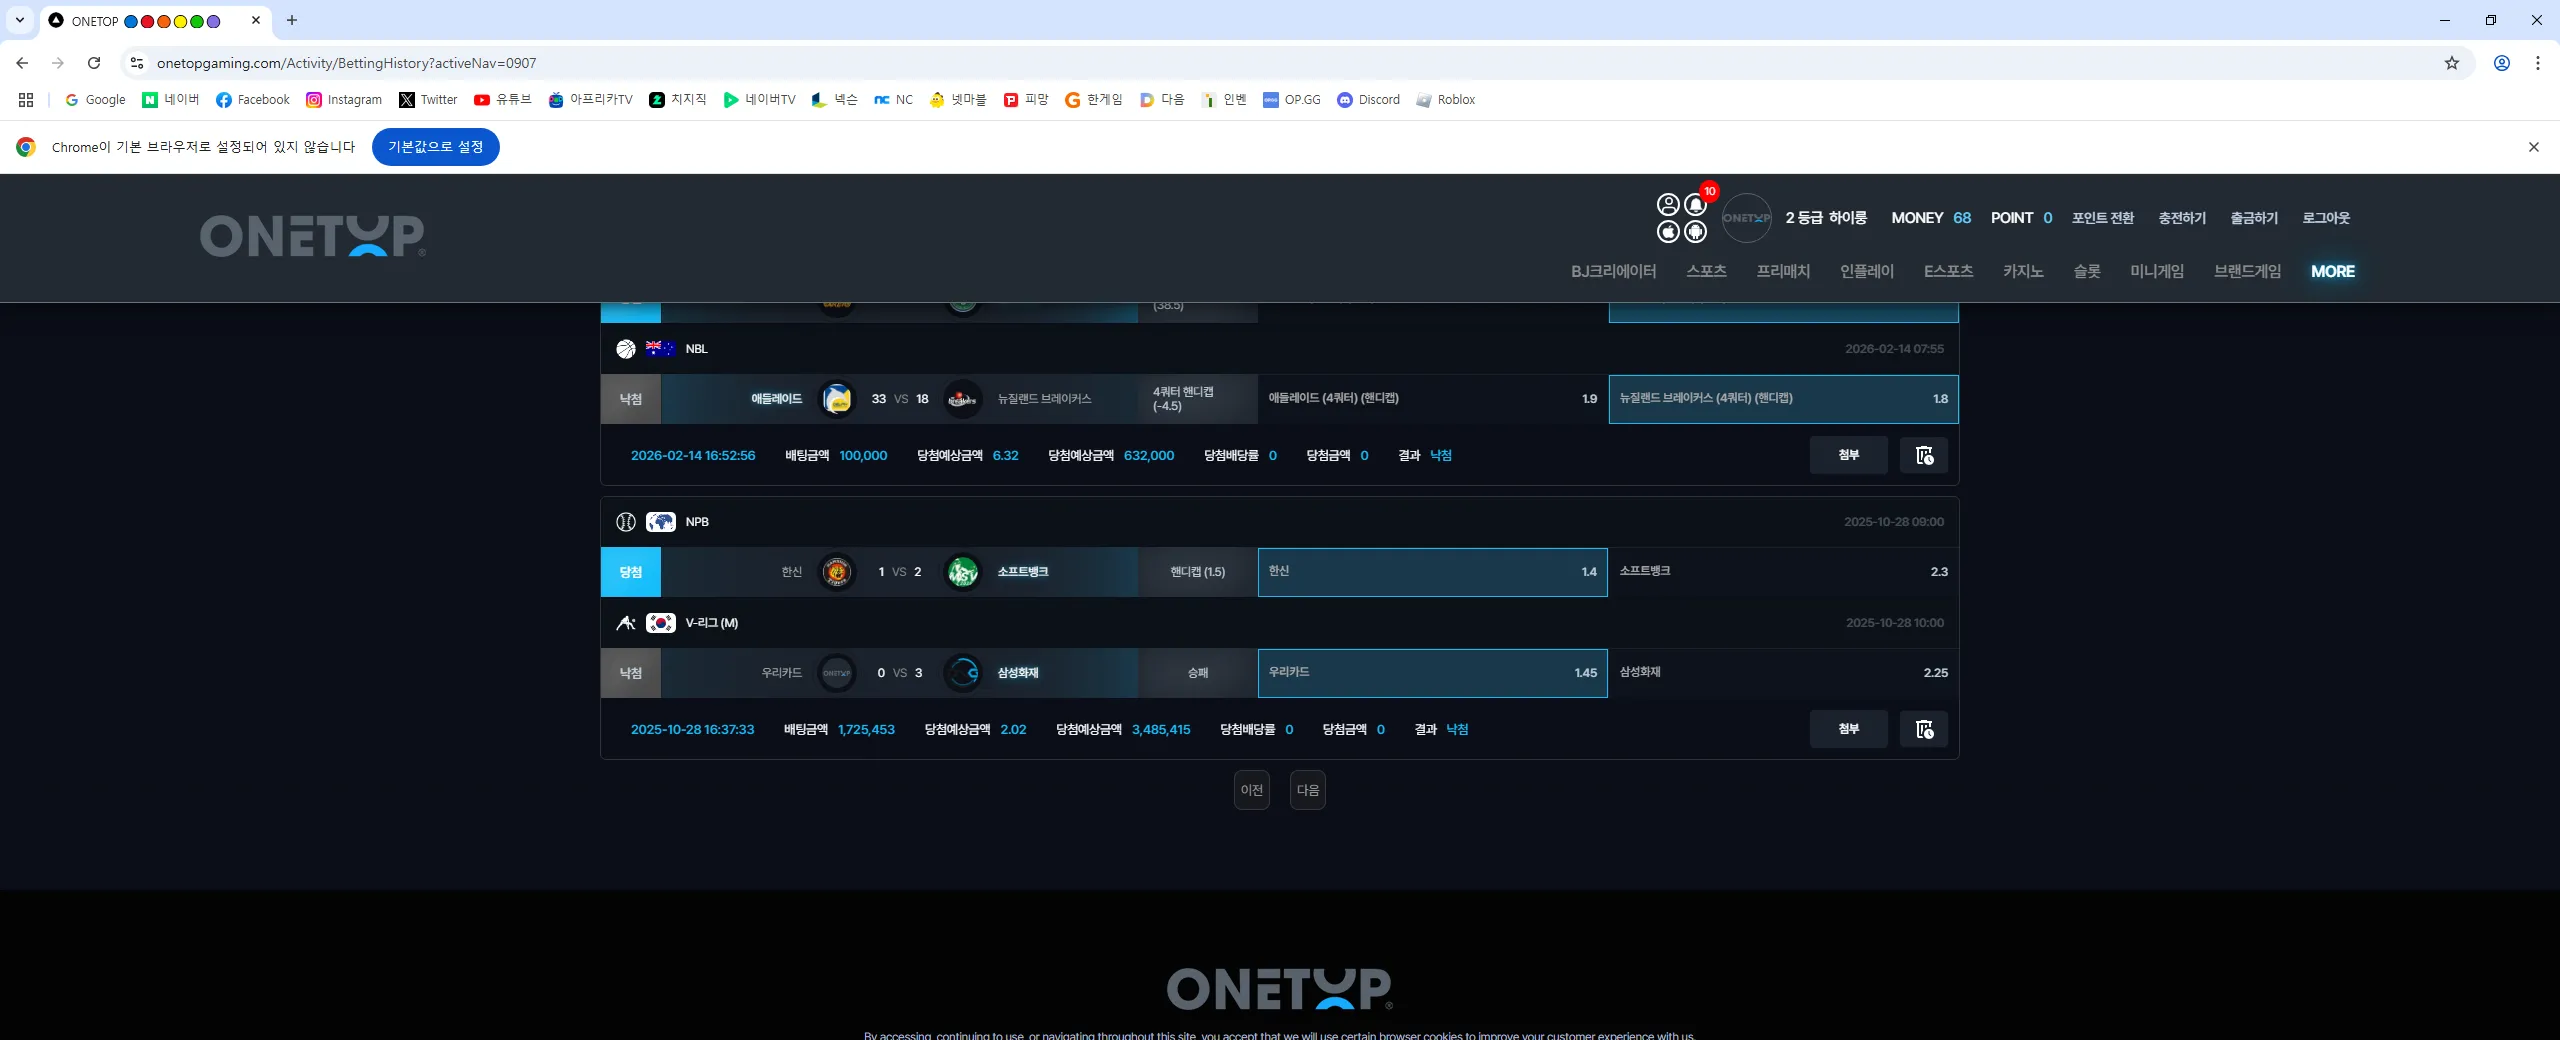Set Chrome as default with 기본값으로 설정
Screen dimensions: 2560x1040
(436, 147)
